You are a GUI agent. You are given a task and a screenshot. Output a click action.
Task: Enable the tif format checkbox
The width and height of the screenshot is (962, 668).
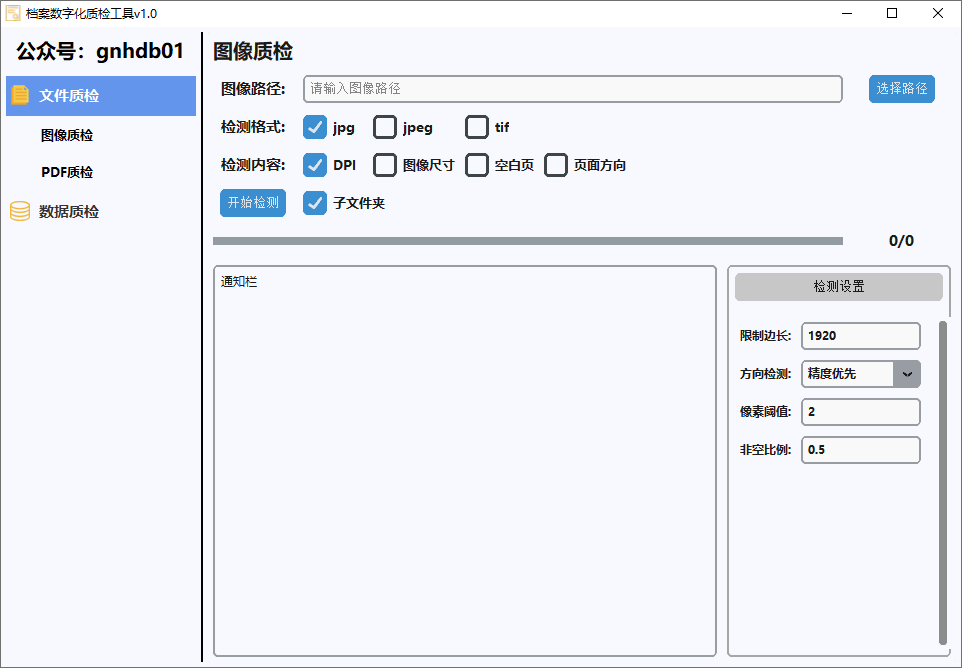pyautogui.click(x=476, y=127)
